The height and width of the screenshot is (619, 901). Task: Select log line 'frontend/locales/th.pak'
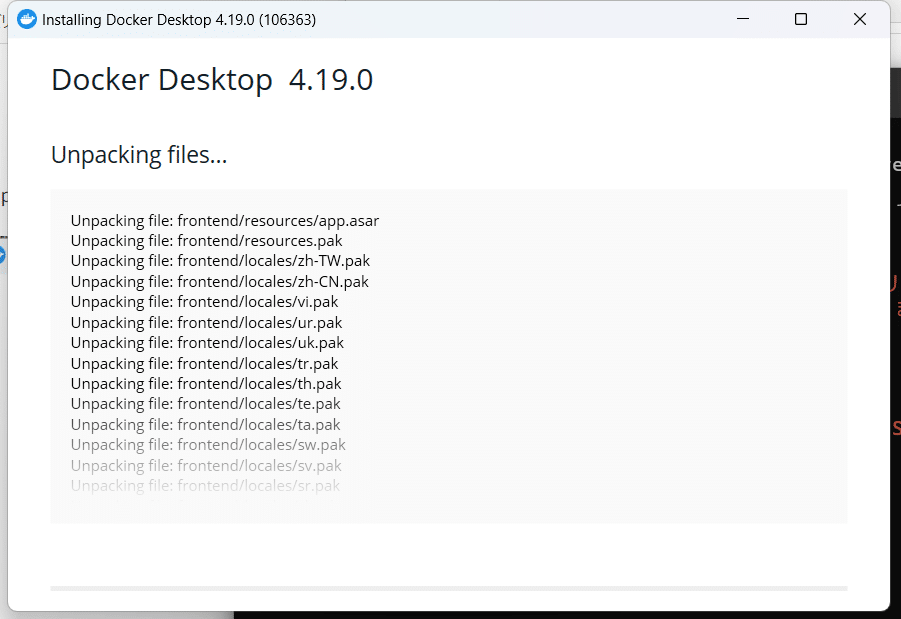pyautogui.click(x=206, y=383)
